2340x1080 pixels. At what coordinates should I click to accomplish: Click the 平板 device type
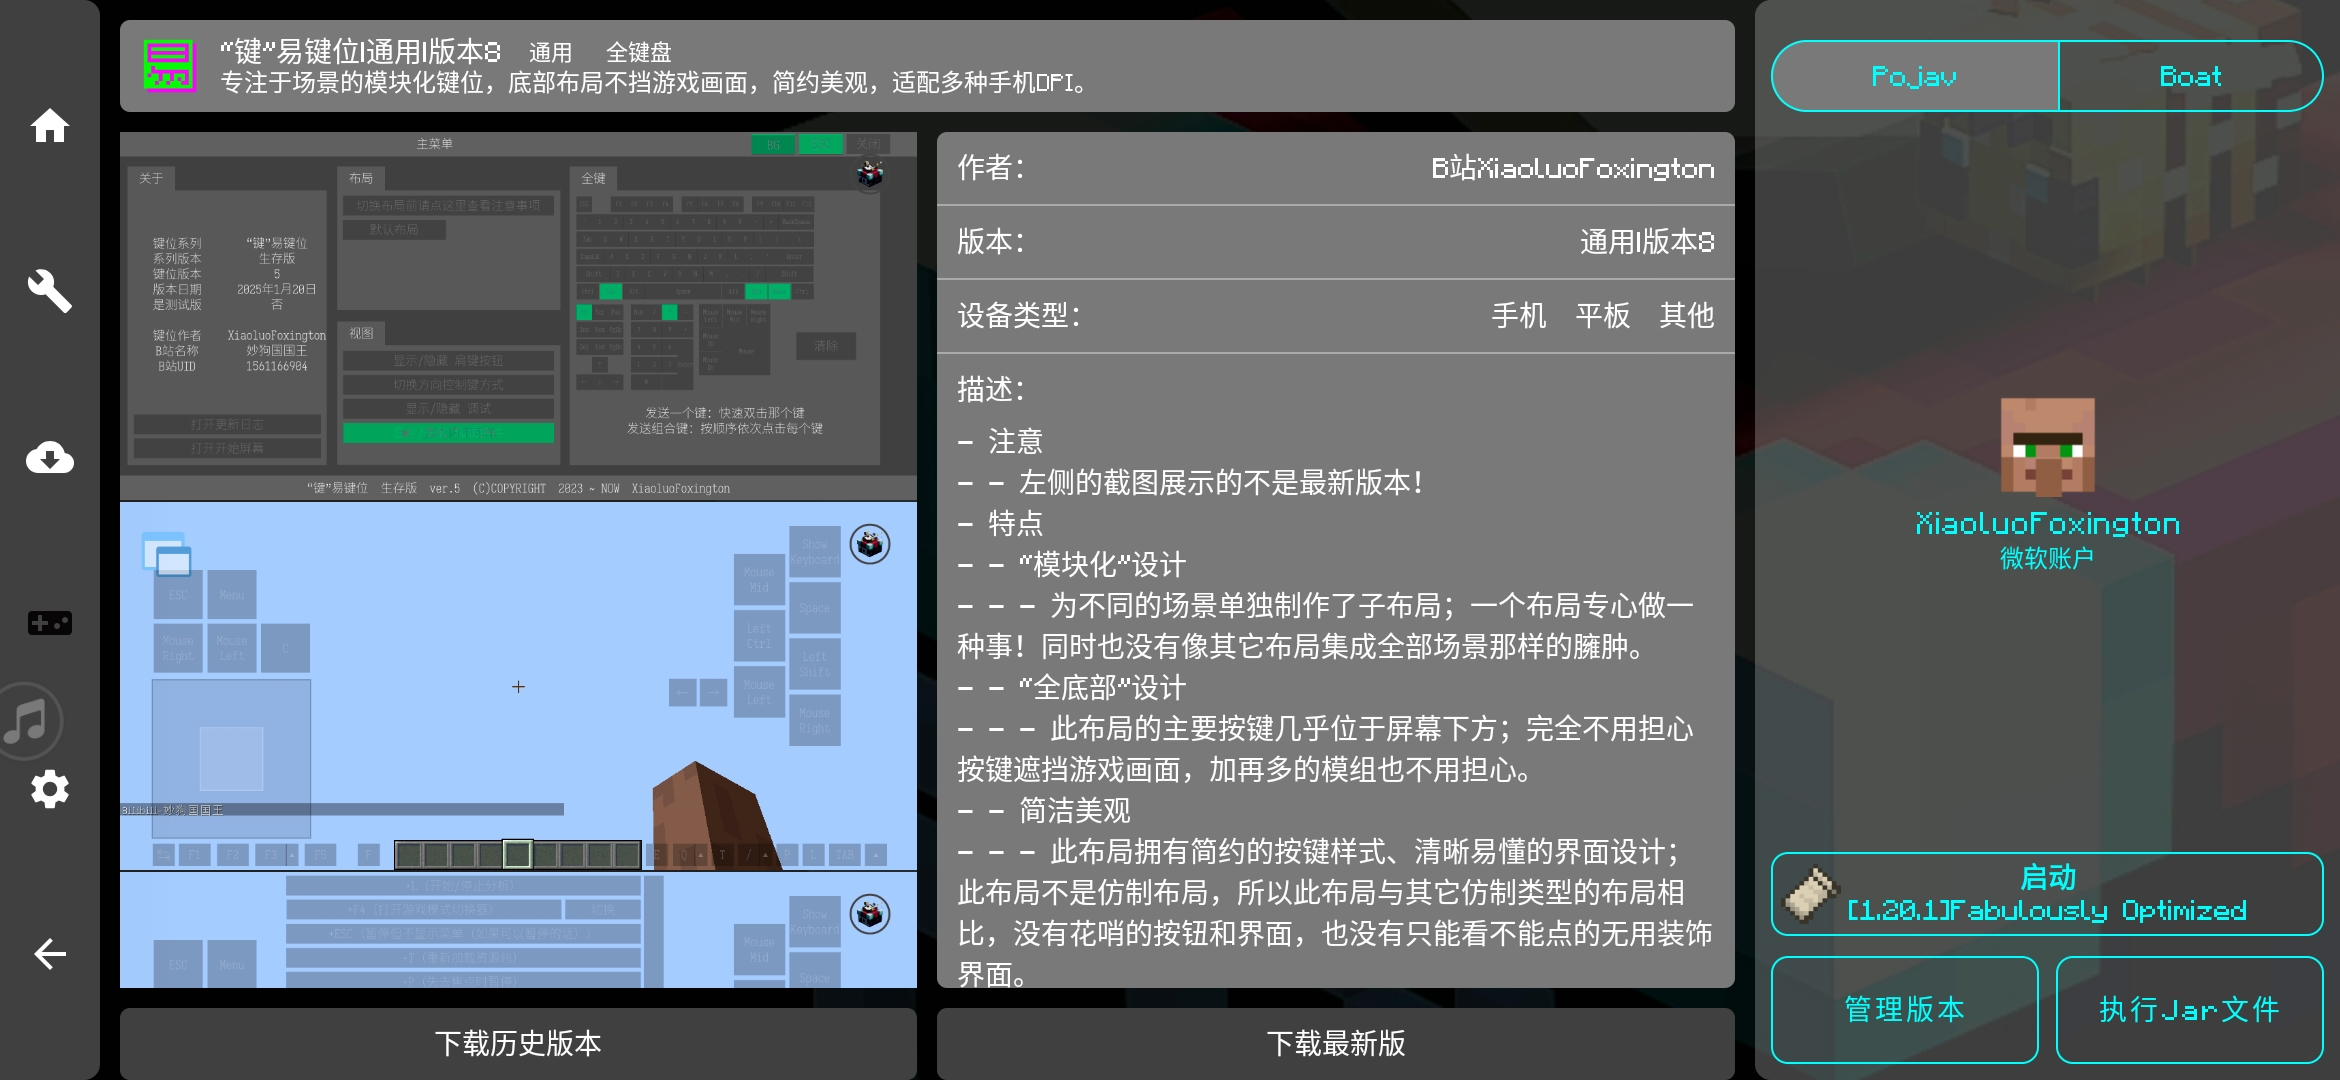pyautogui.click(x=1603, y=316)
